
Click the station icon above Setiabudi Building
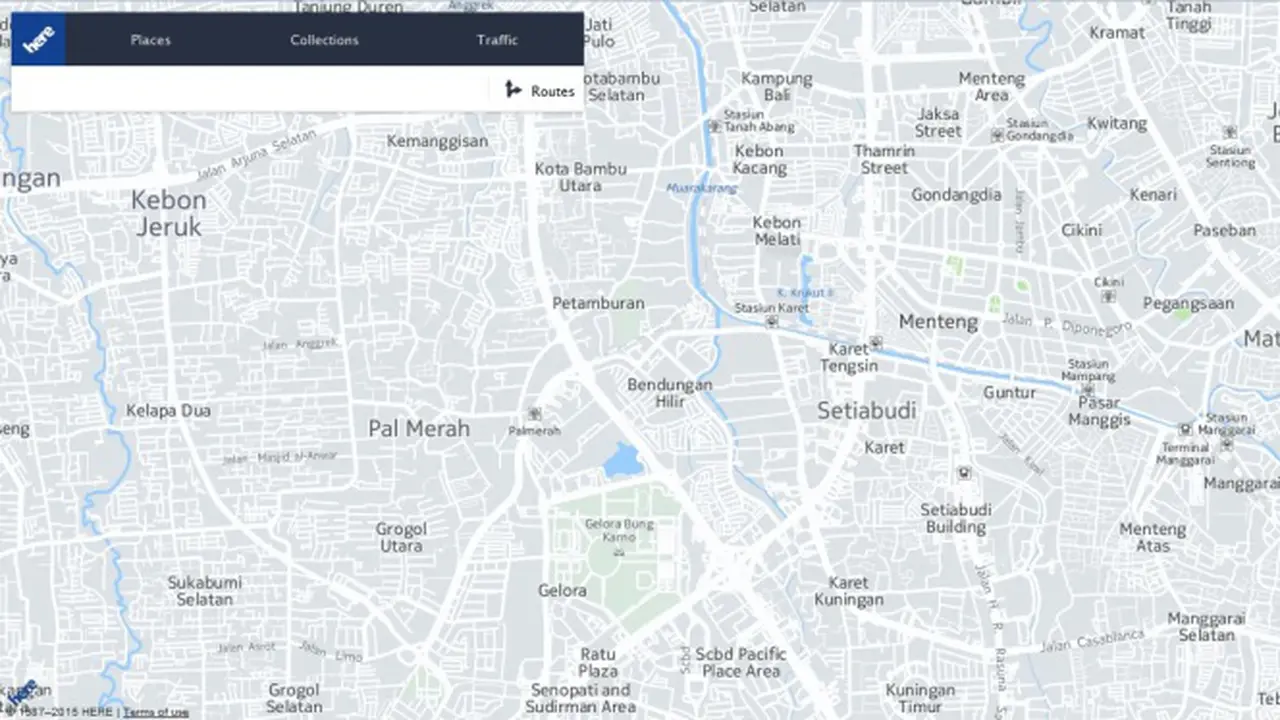click(x=963, y=472)
